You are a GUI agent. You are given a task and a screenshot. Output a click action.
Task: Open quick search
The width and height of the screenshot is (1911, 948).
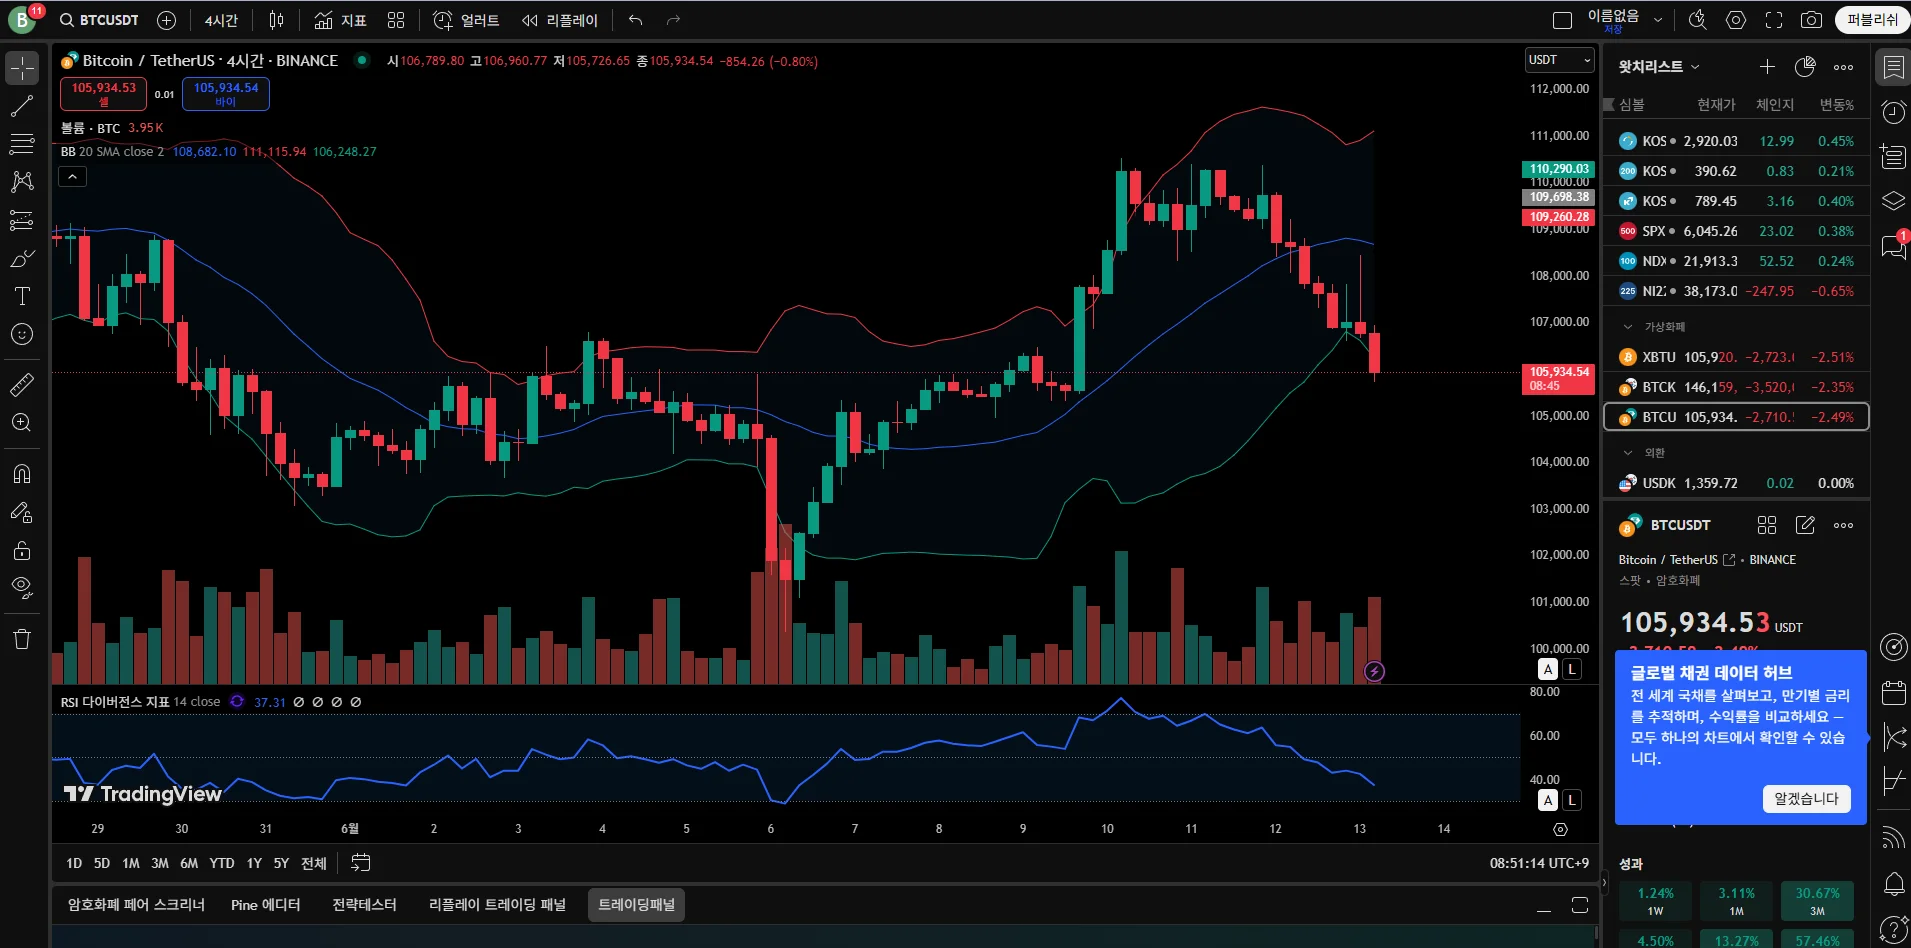[1697, 20]
